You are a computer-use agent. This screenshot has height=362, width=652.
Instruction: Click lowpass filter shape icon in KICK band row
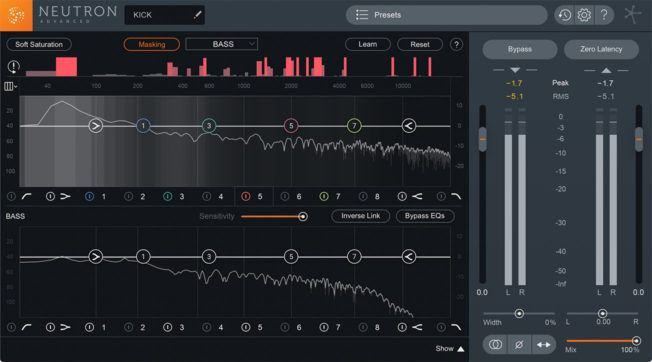coord(456,196)
